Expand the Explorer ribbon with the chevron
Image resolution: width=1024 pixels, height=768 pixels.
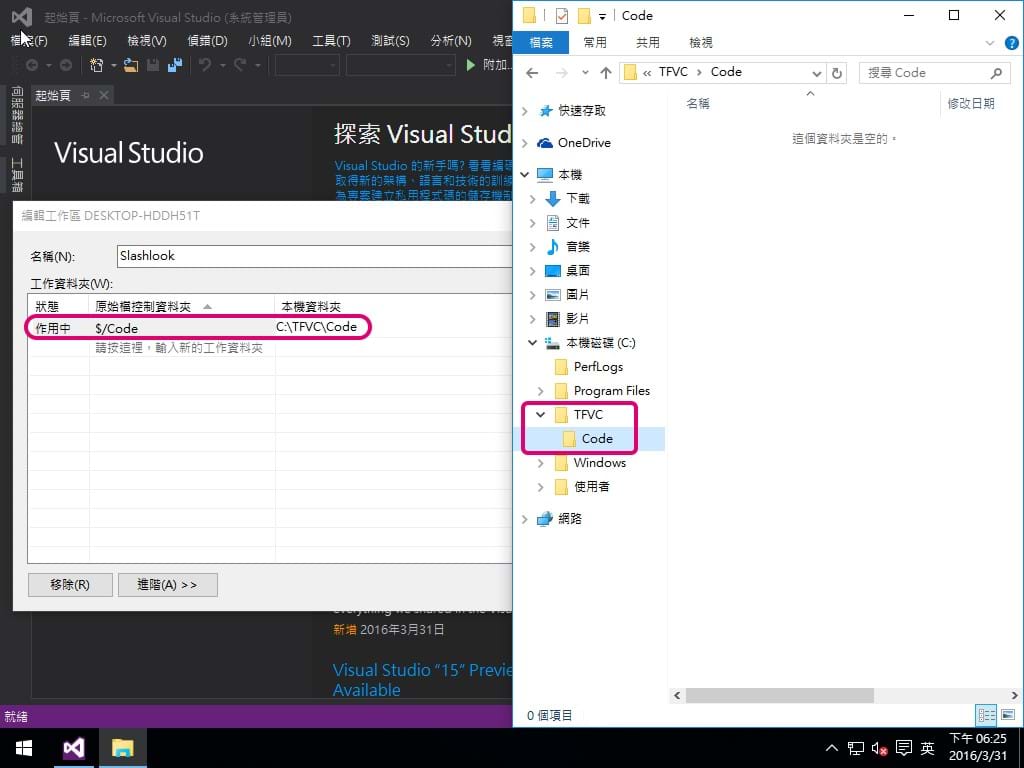point(989,43)
